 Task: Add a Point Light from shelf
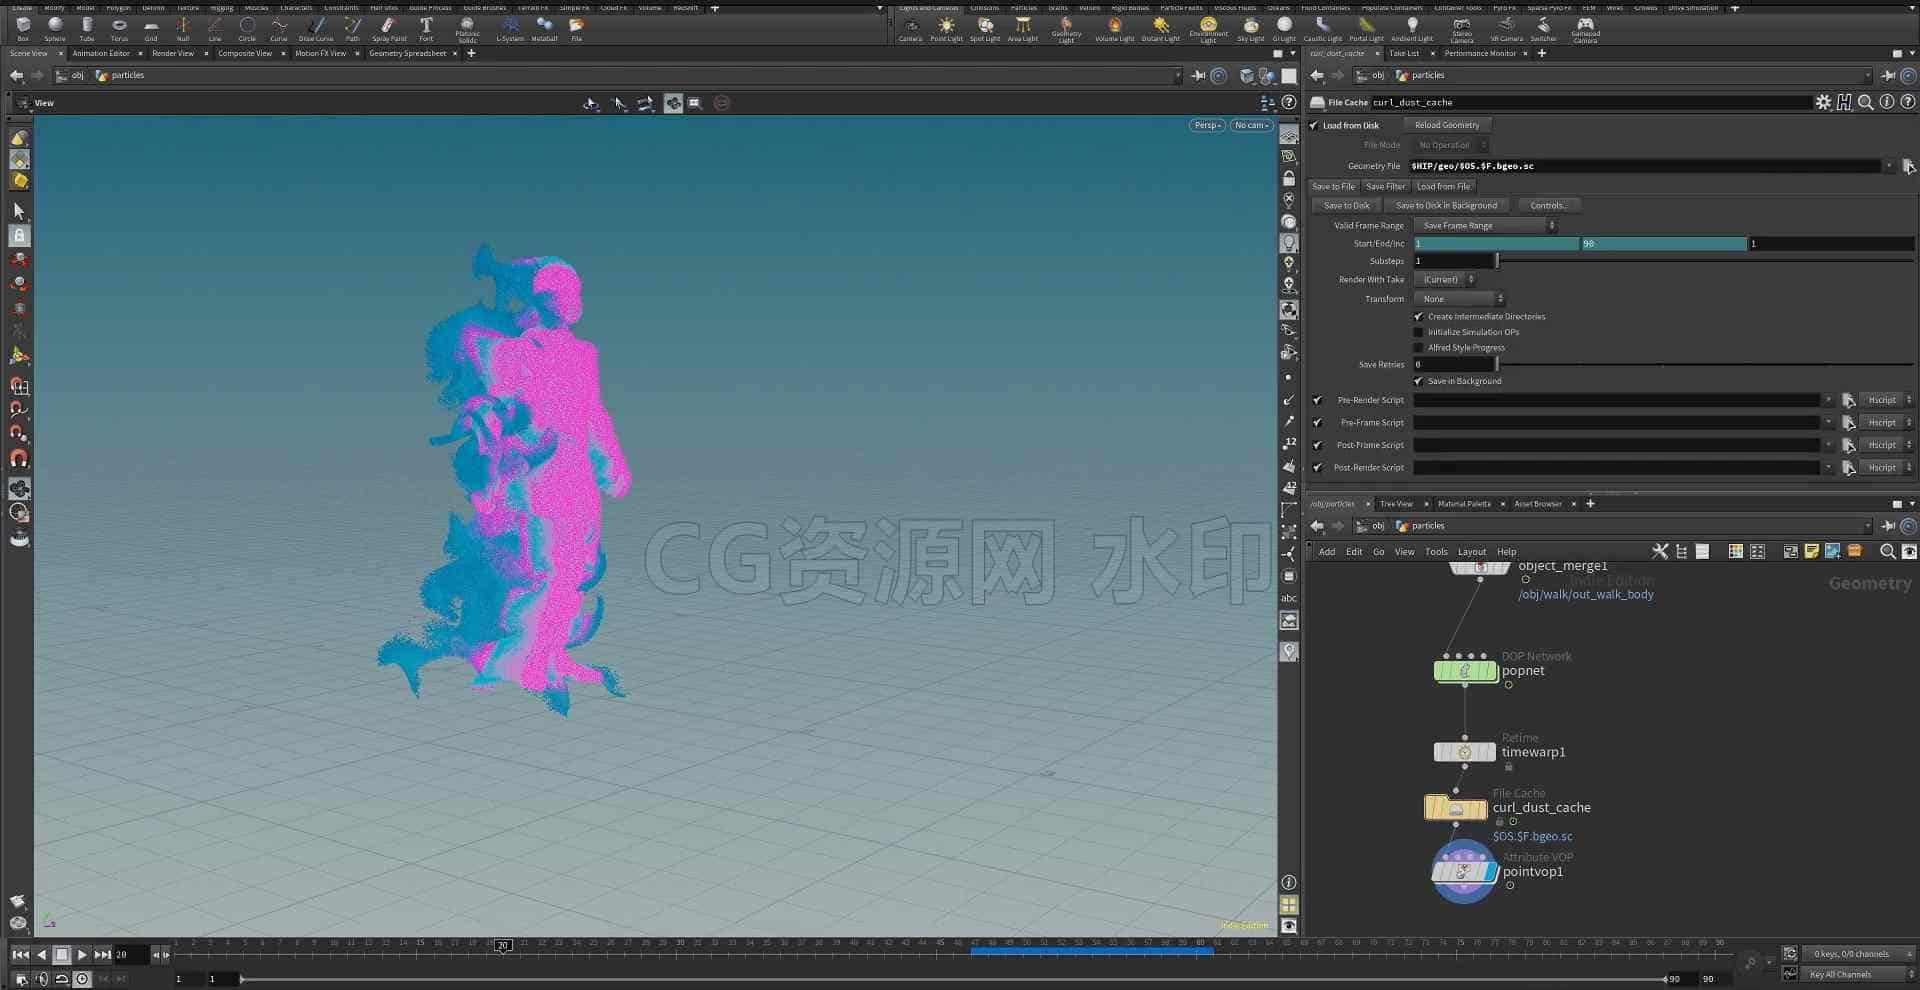pos(946,28)
